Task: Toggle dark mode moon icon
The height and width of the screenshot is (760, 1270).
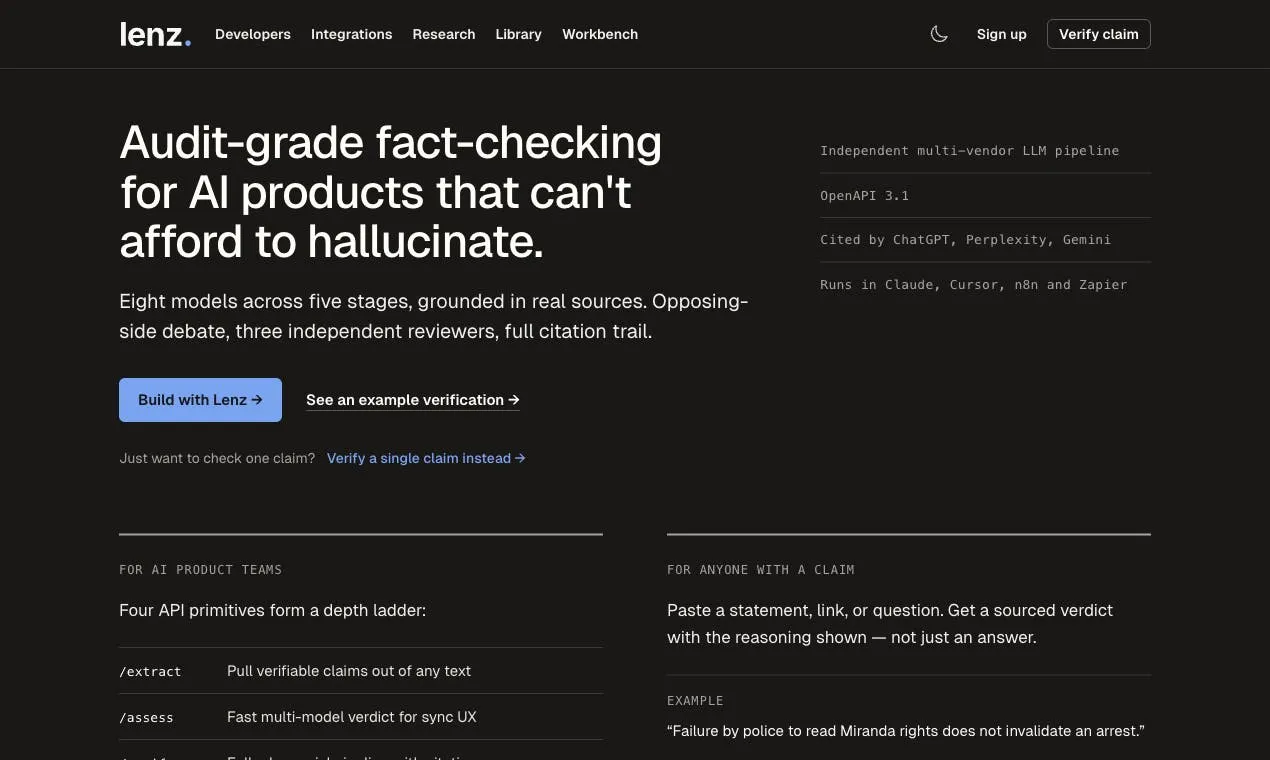Action: (x=939, y=34)
